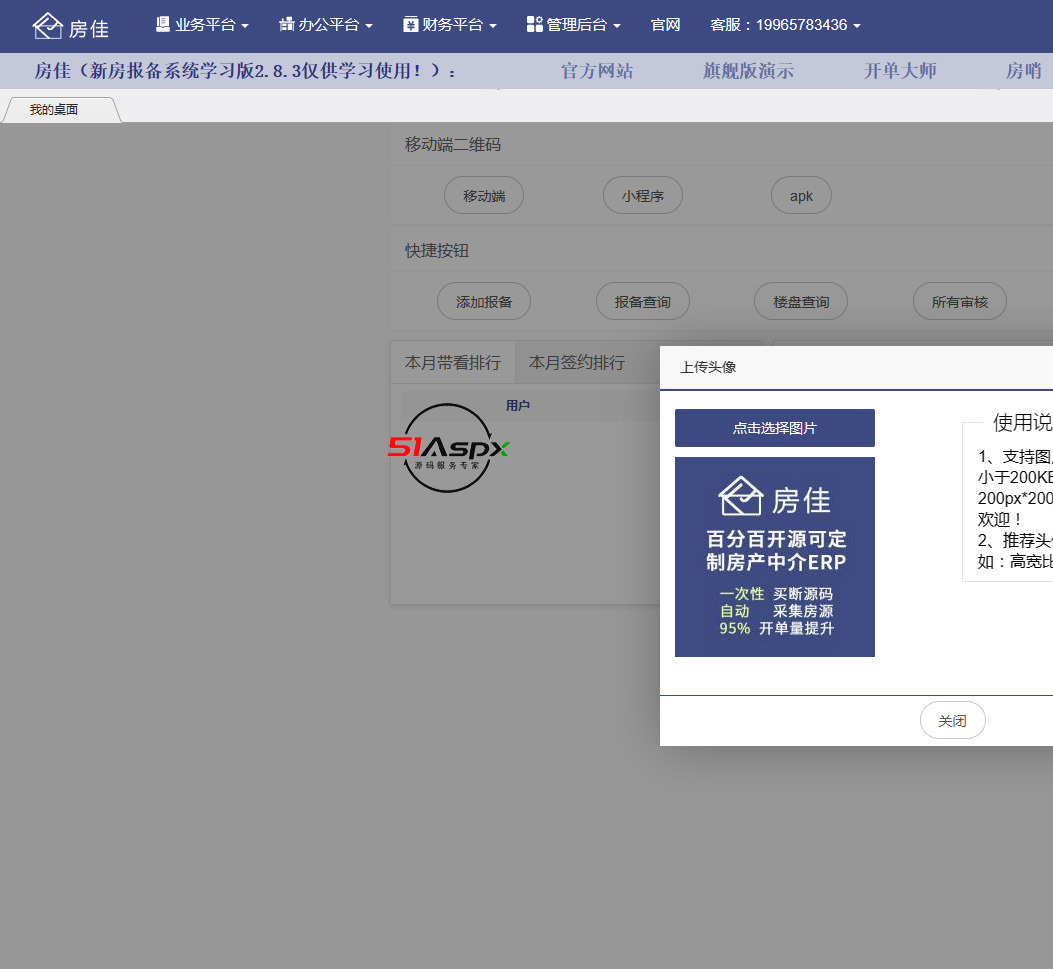
Task: Click the apk QR code button
Action: [801, 195]
